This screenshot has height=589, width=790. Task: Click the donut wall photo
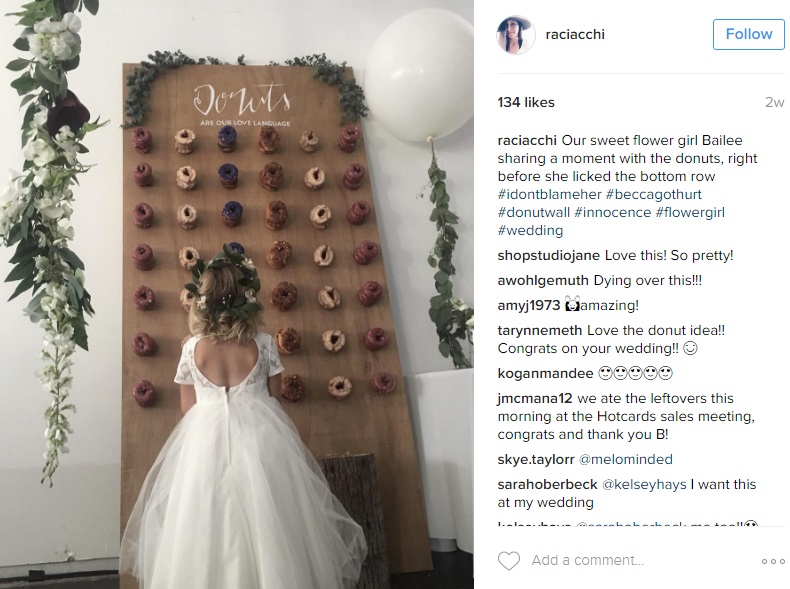click(237, 294)
